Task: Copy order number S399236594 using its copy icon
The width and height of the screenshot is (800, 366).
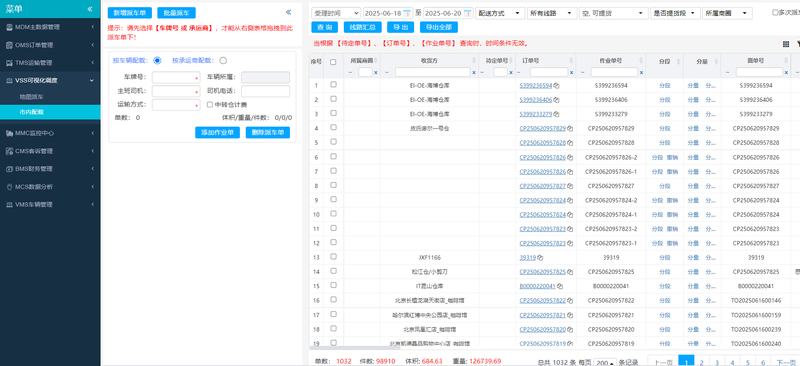Action: coord(557,86)
